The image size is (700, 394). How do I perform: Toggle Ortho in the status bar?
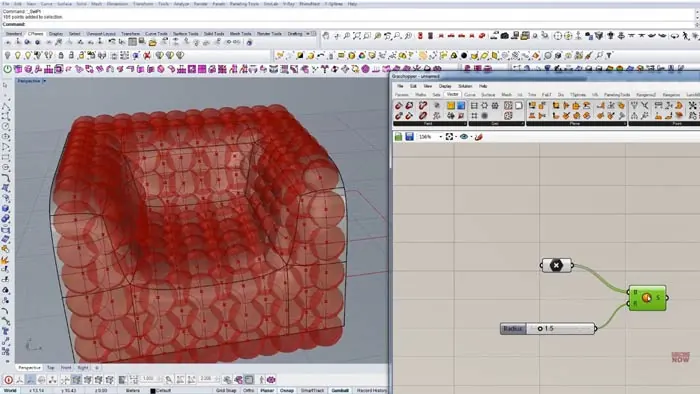pyautogui.click(x=249, y=390)
